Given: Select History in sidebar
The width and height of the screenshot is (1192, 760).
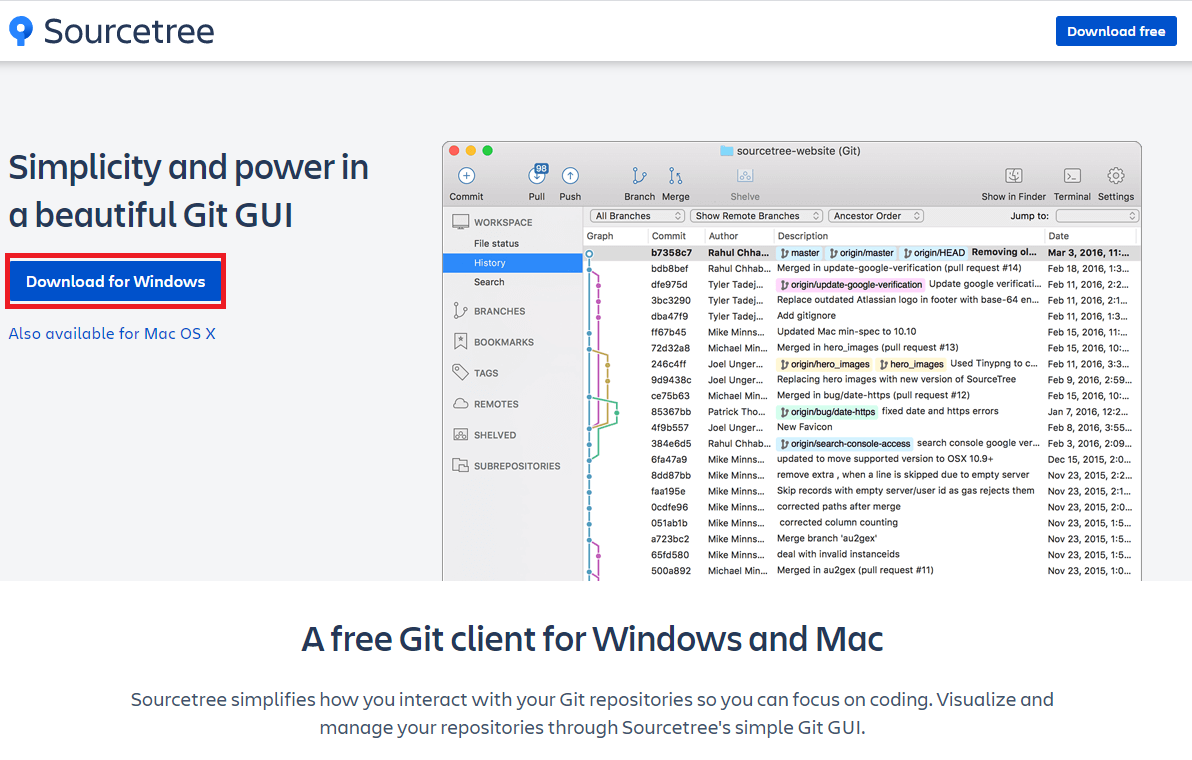Looking at the screenshot, I should pyautogui.click(x=512, y=263).
